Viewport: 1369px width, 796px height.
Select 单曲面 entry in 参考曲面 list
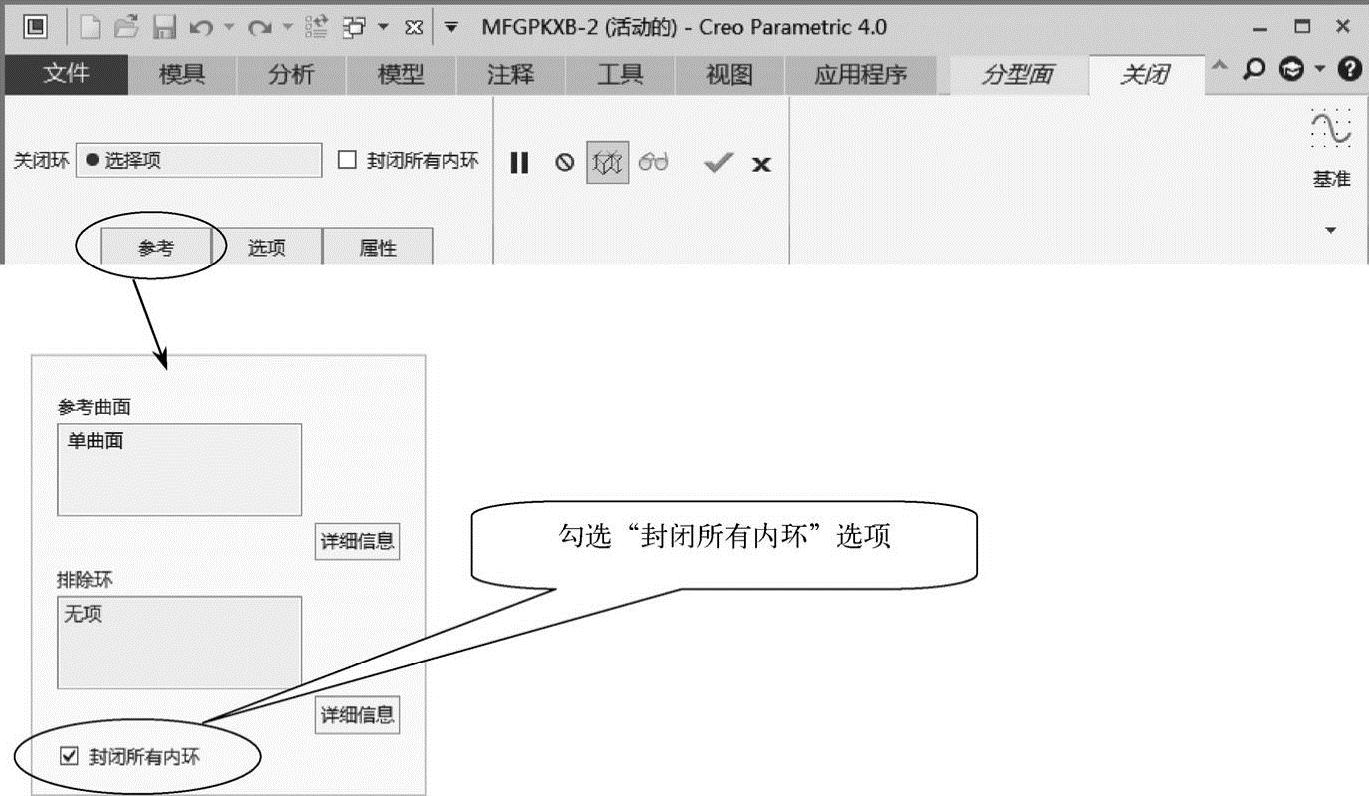click(96, 441)
